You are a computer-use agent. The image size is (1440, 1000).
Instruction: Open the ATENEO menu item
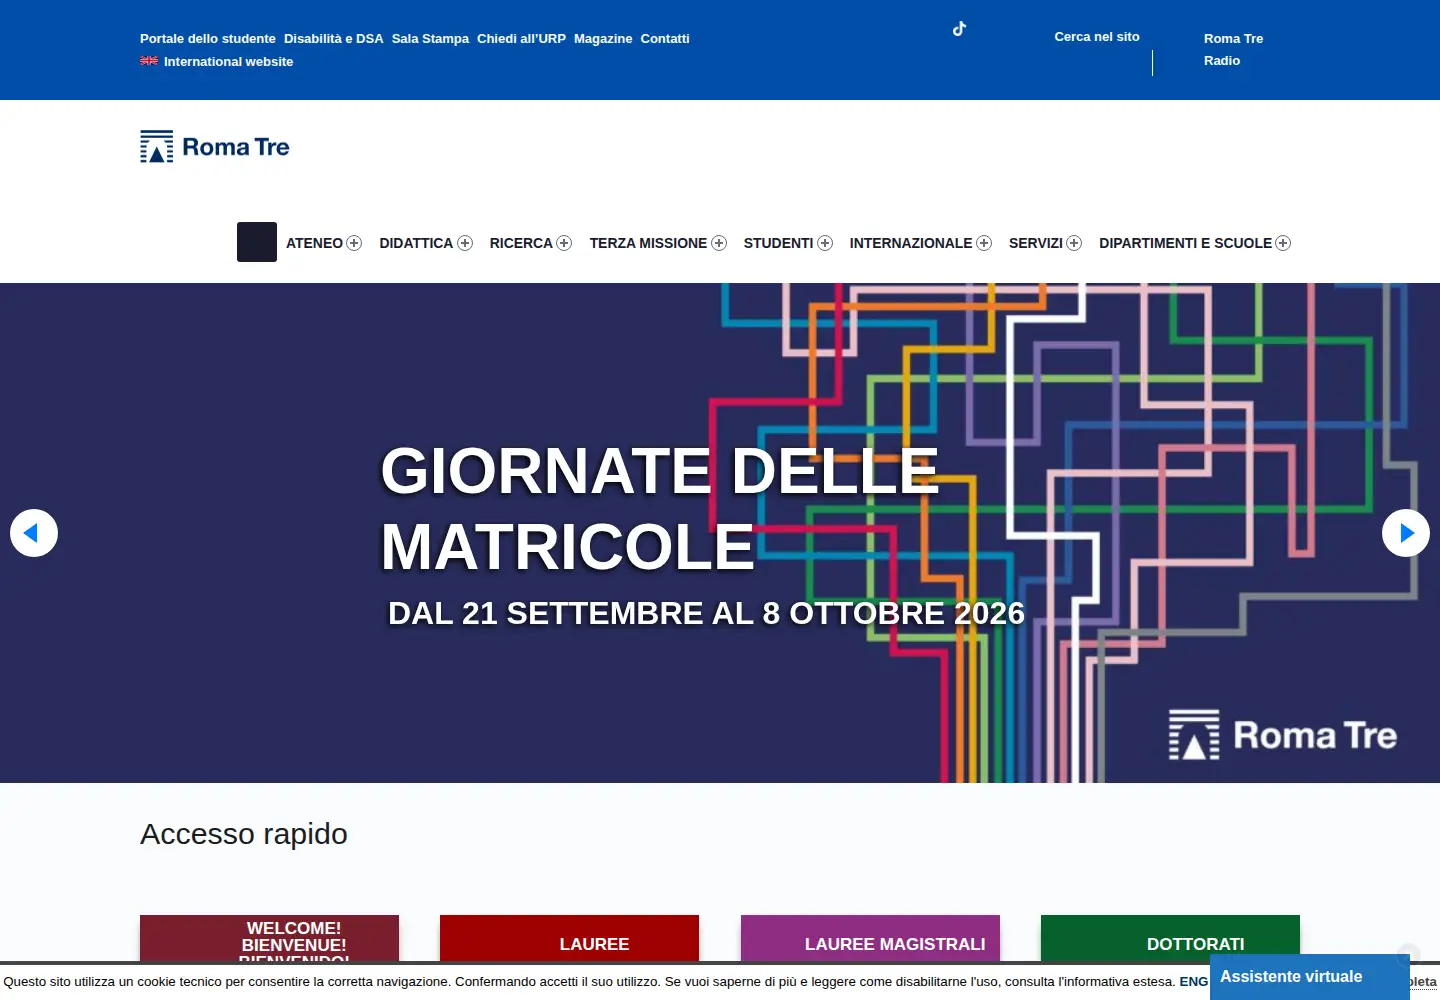314,243
